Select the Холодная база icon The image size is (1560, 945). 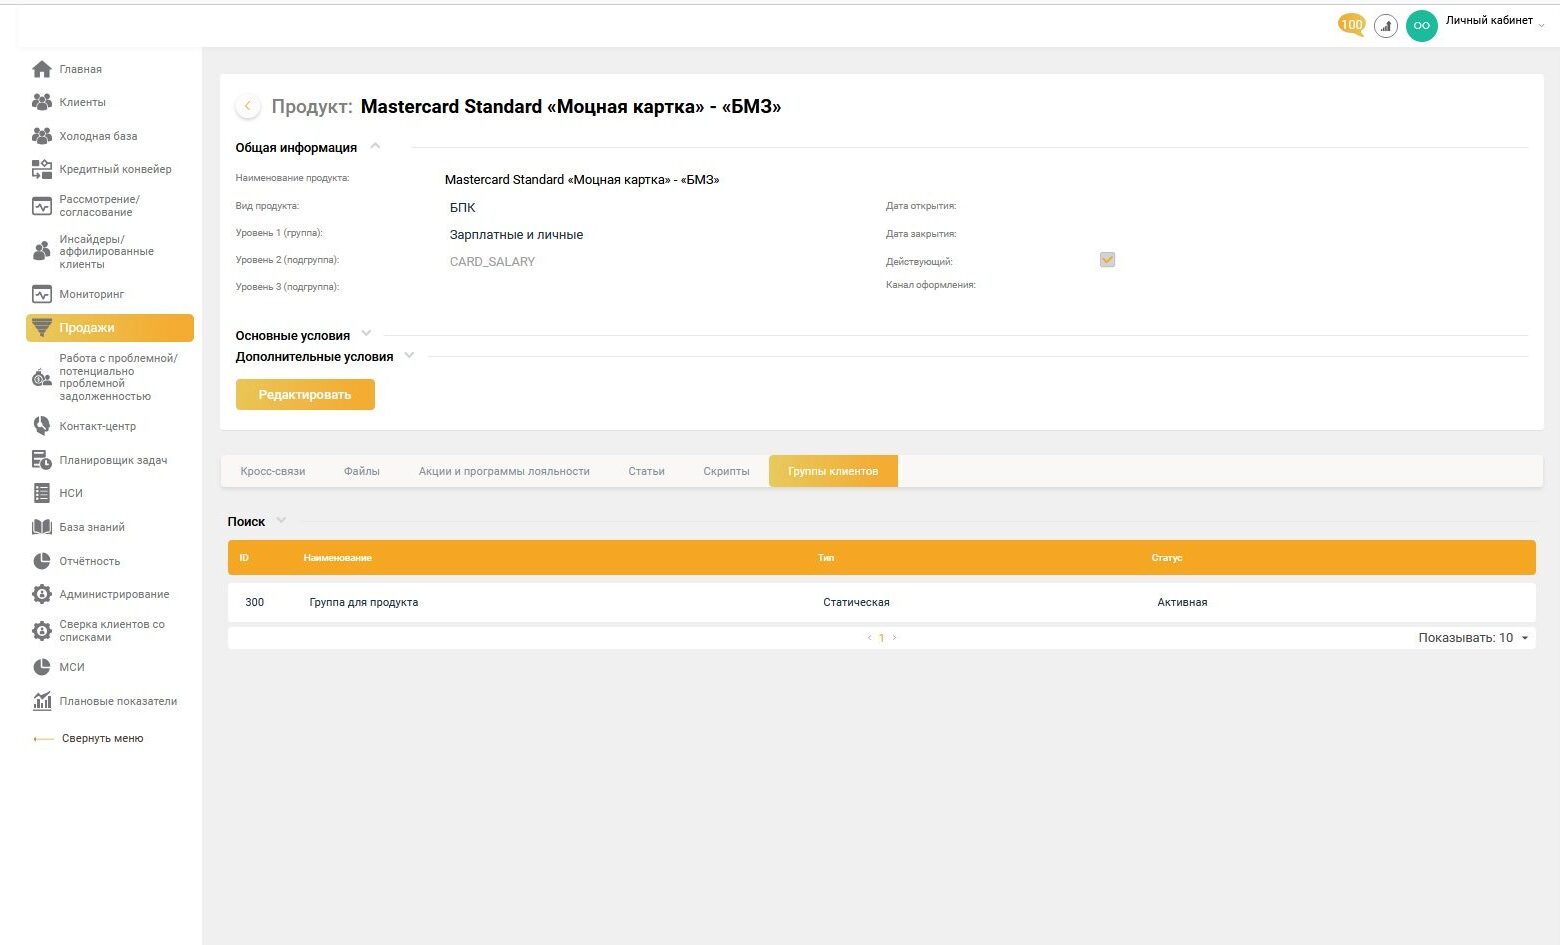click(x=42, y=136)
